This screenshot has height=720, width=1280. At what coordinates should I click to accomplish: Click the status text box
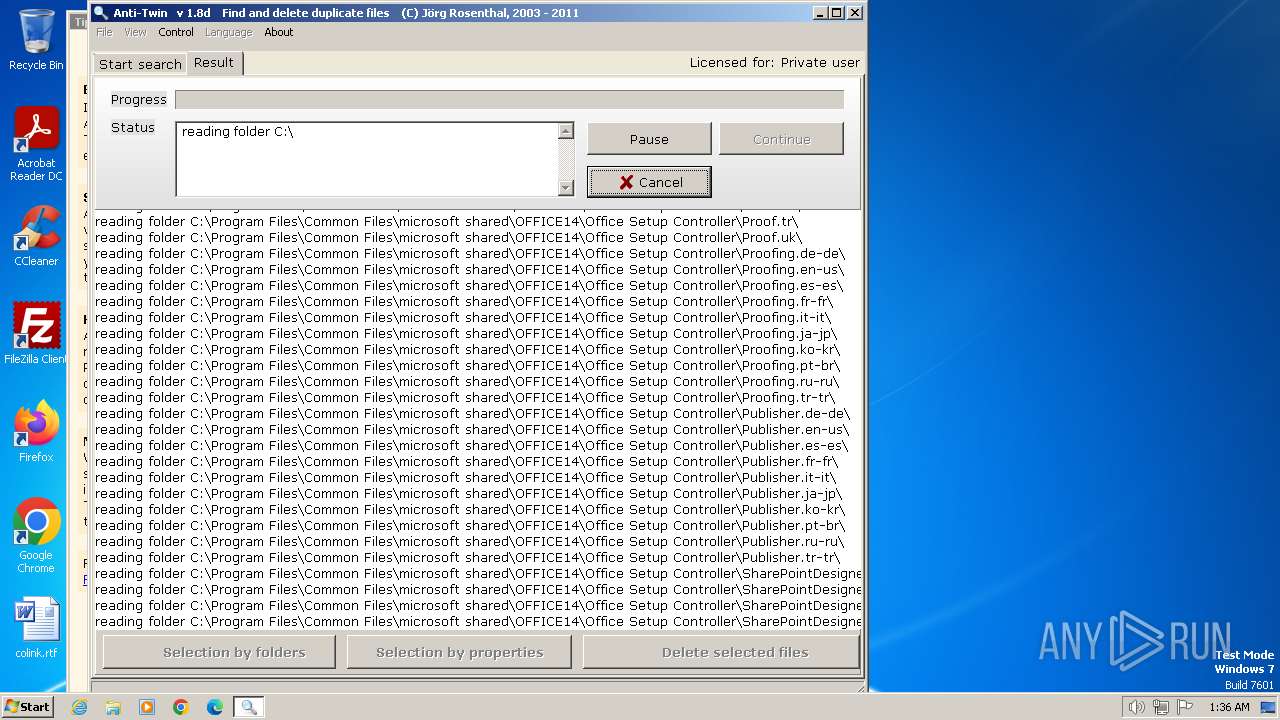[367, 159]
